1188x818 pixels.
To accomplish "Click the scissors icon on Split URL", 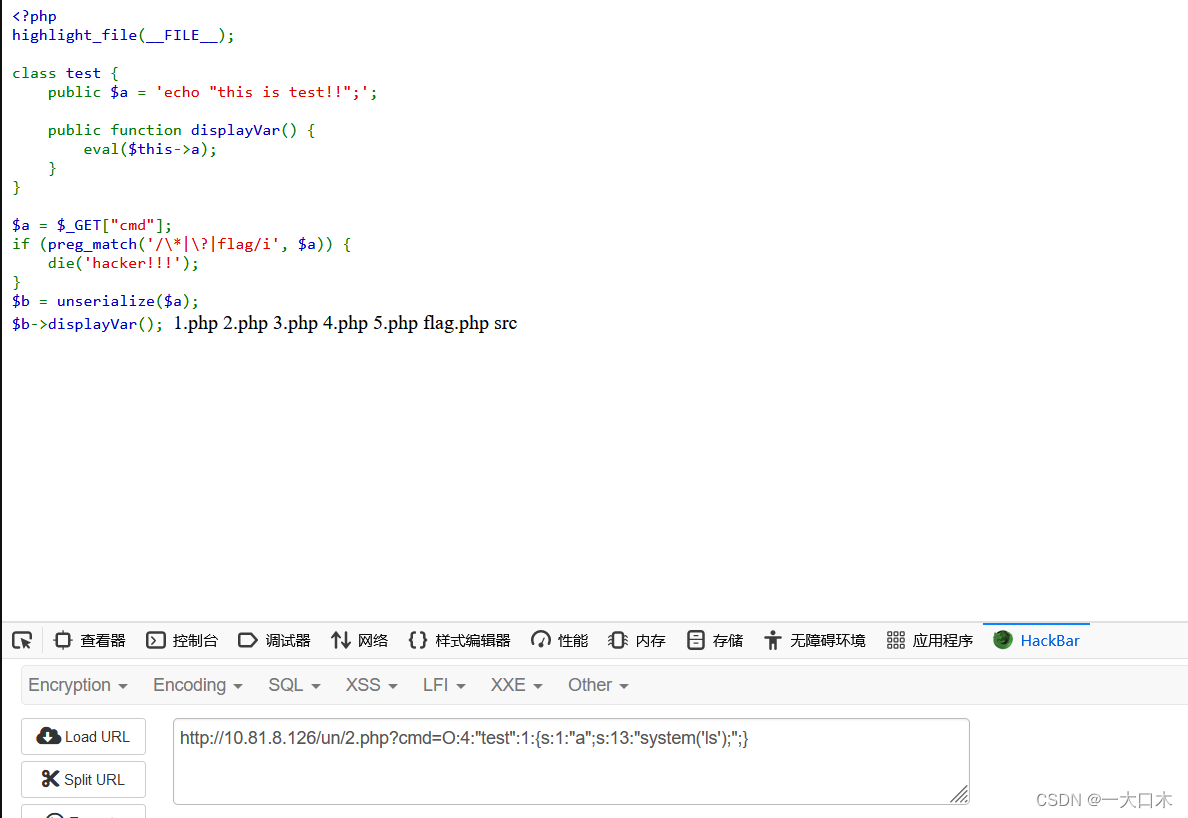I will [50, 779].
